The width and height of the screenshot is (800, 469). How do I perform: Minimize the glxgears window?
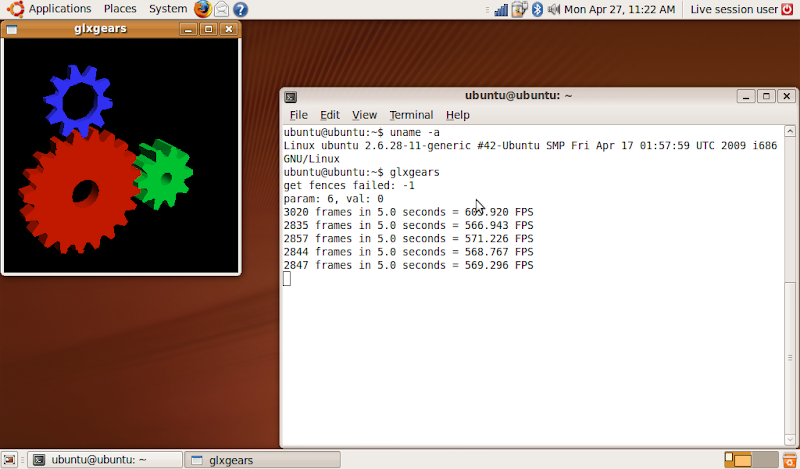tap(188, 29)
